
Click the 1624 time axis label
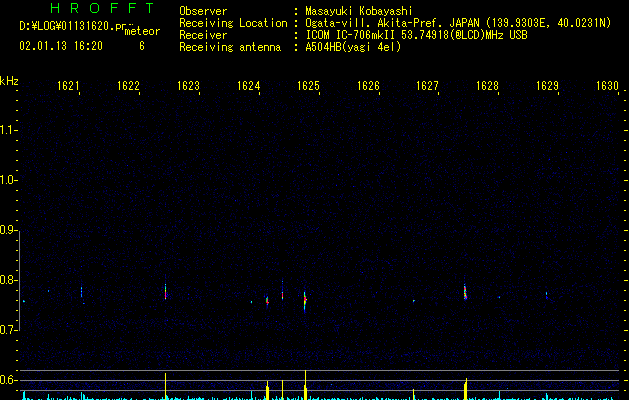coord(248,86)
